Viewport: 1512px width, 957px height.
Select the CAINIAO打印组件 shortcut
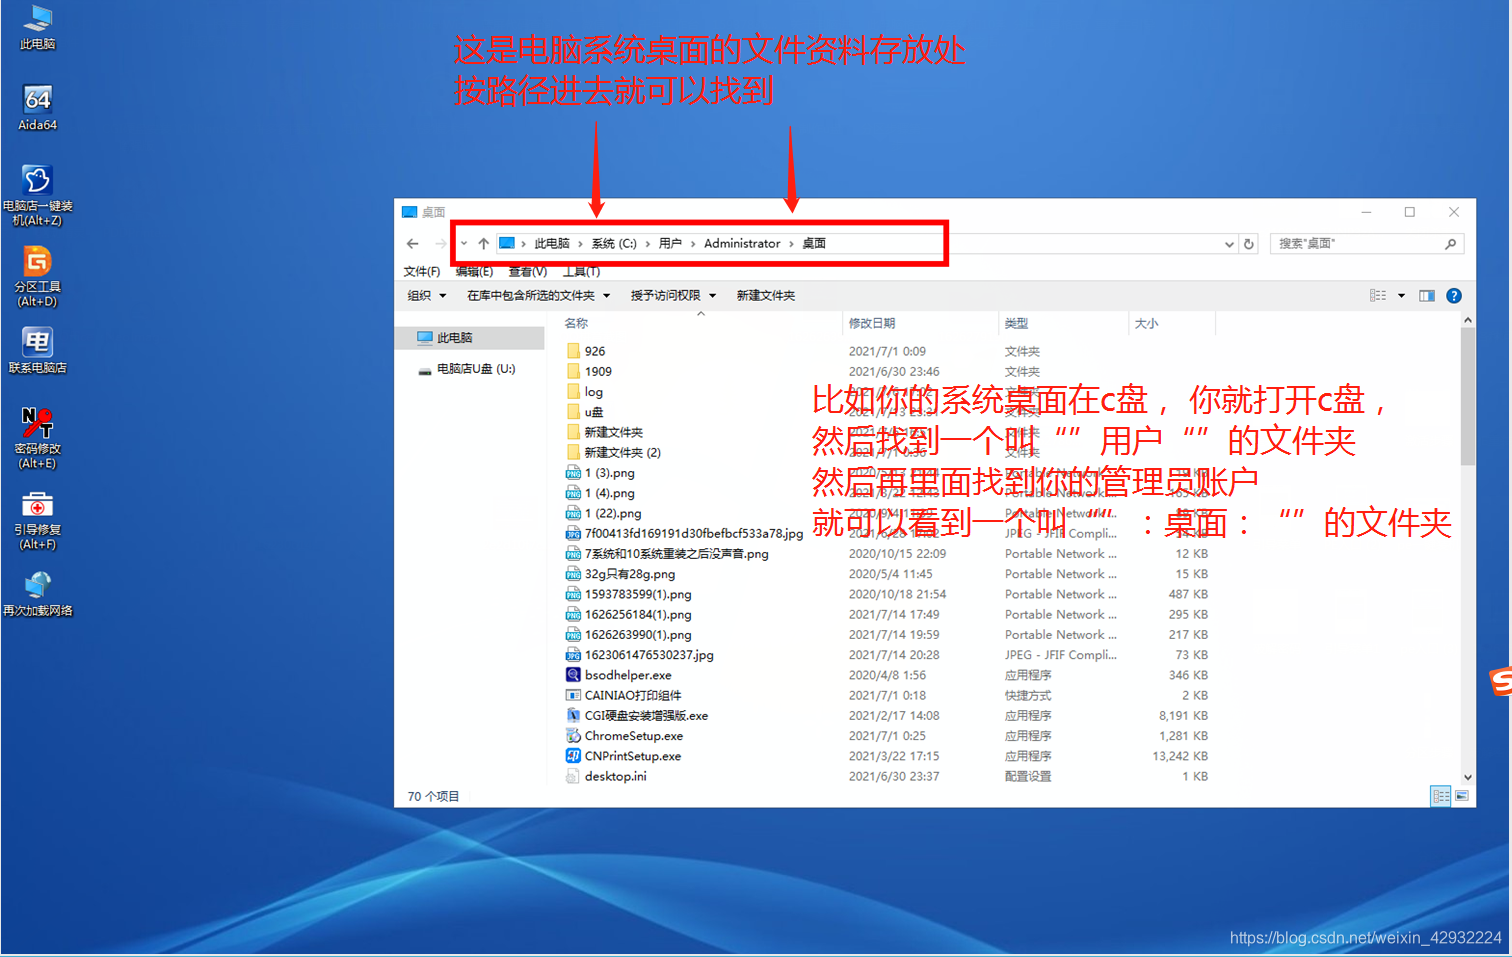[633, 695]
